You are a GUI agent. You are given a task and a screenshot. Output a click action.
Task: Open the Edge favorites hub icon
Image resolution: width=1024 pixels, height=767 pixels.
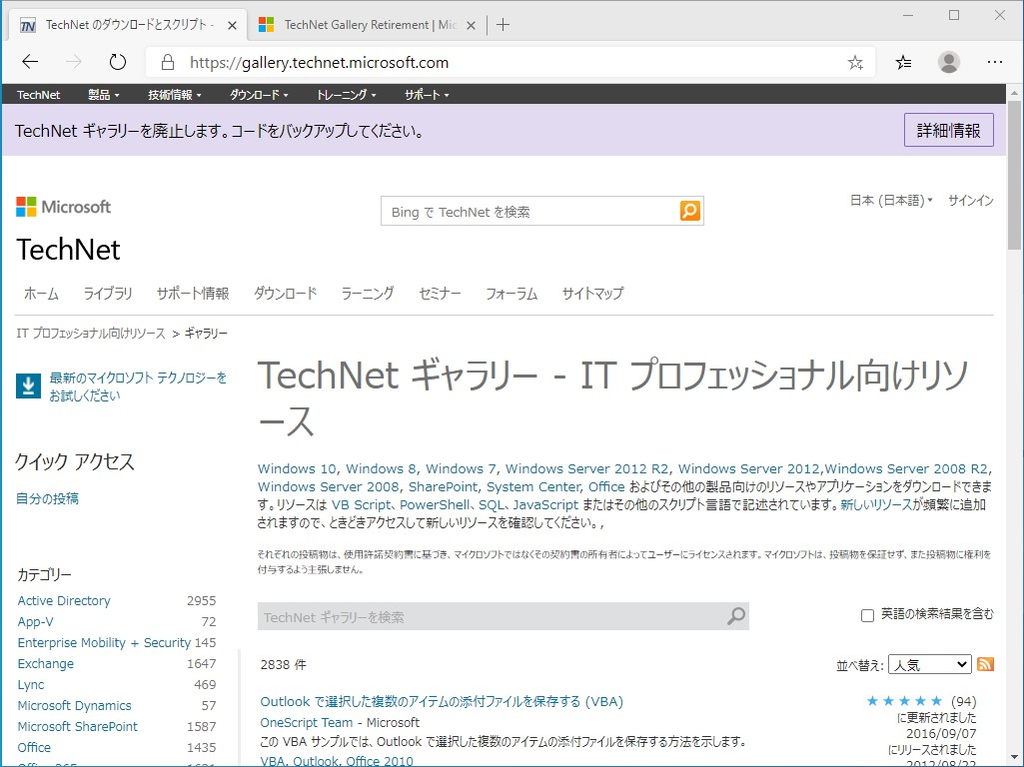[903, 61]
